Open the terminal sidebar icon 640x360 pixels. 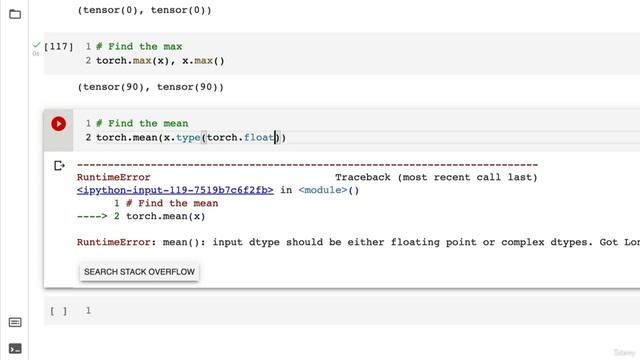(x=15, y=349)
